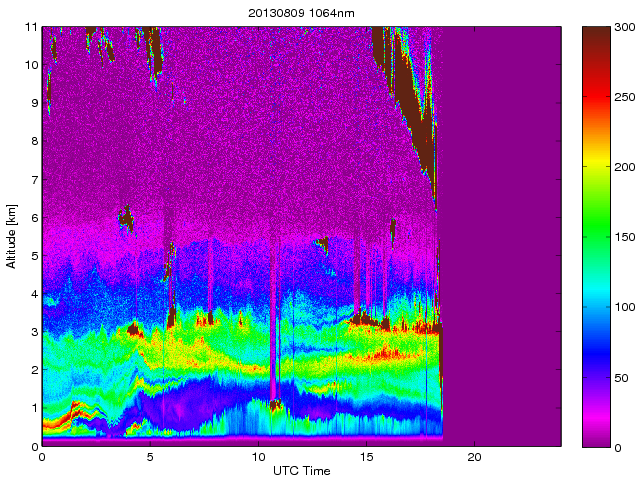This screenshot has height=480, width=640.
Task: Click the 3 tick label on the altitude axis
Action: coord(33,332)
